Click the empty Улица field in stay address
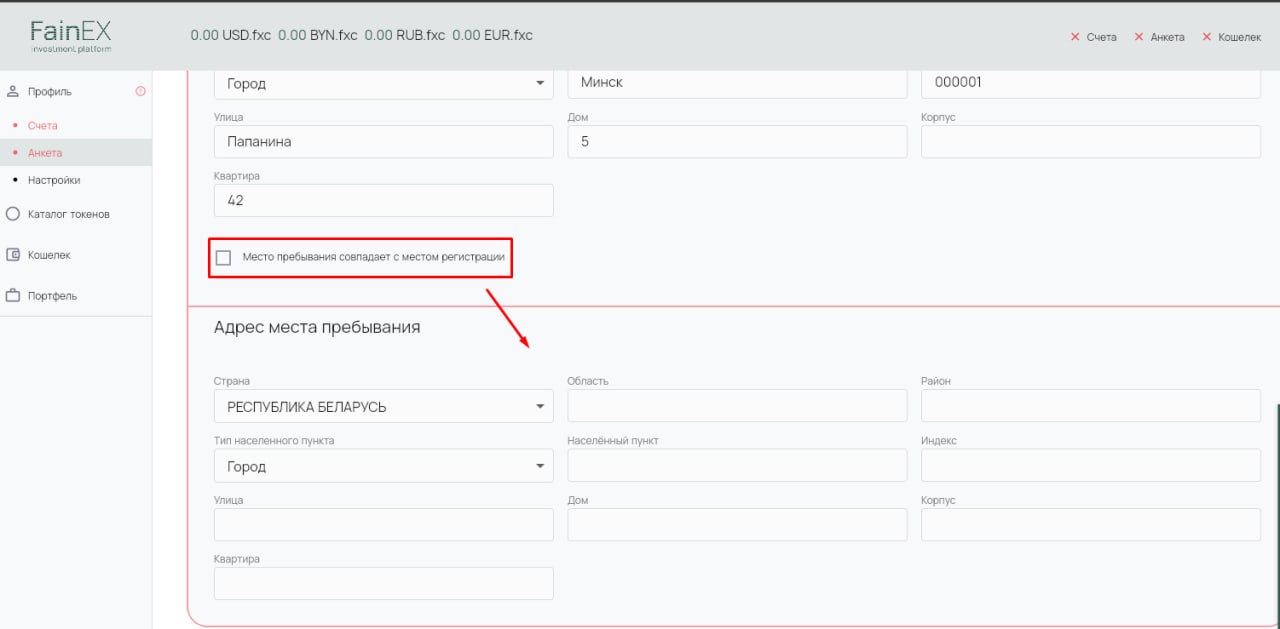The image size is (1280, 629). 384,525
